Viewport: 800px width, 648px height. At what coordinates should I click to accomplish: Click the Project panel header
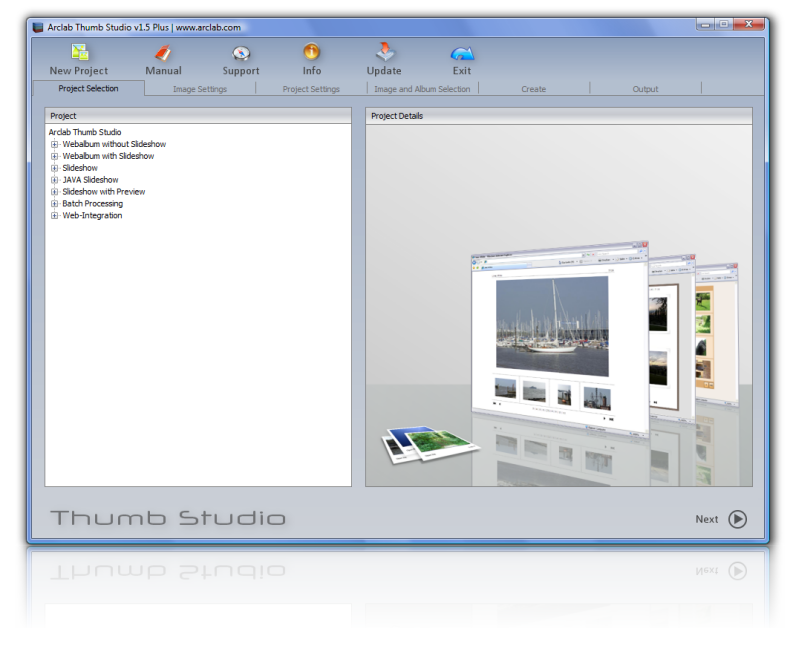pyautogui.click(x=198, y=116)
